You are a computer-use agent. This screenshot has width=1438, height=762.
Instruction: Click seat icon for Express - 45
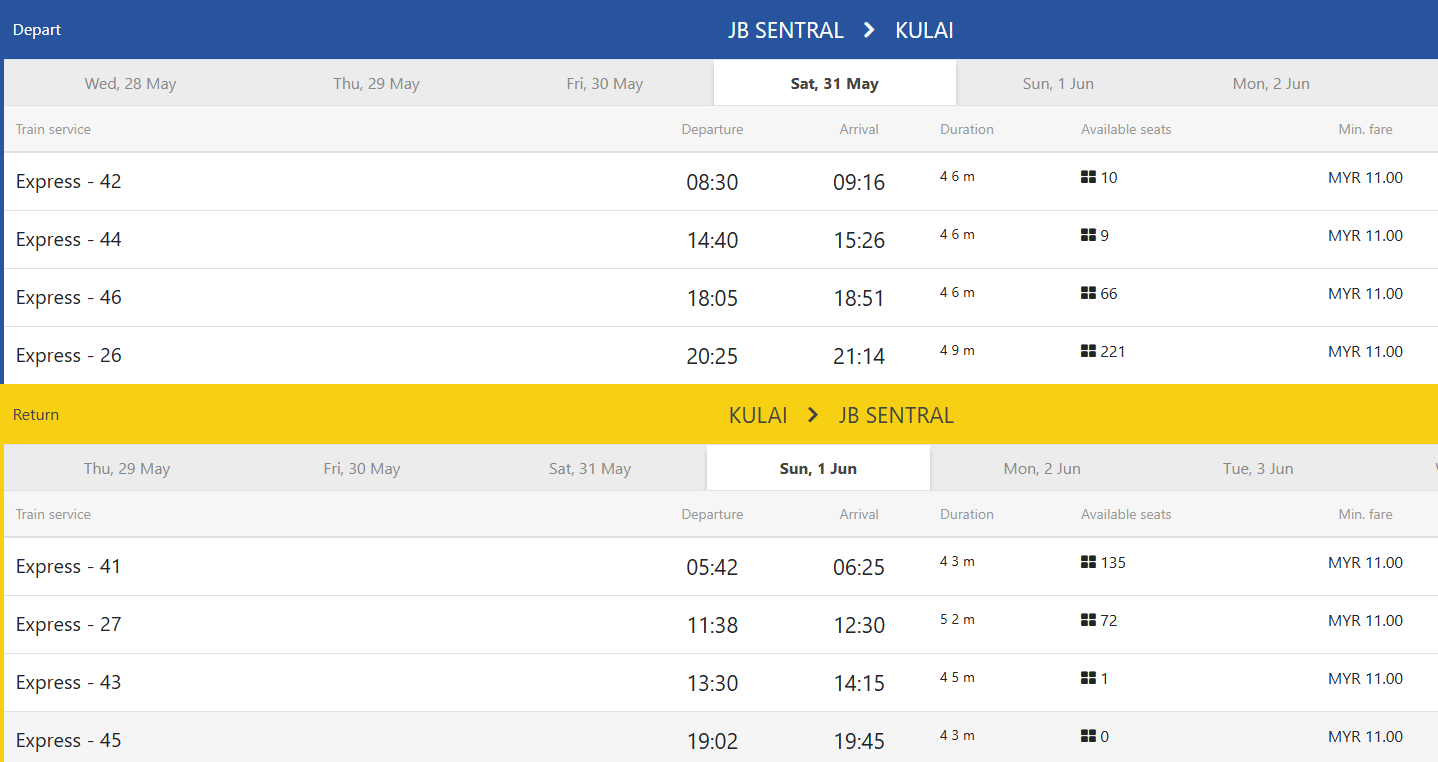pos(1089,737)
